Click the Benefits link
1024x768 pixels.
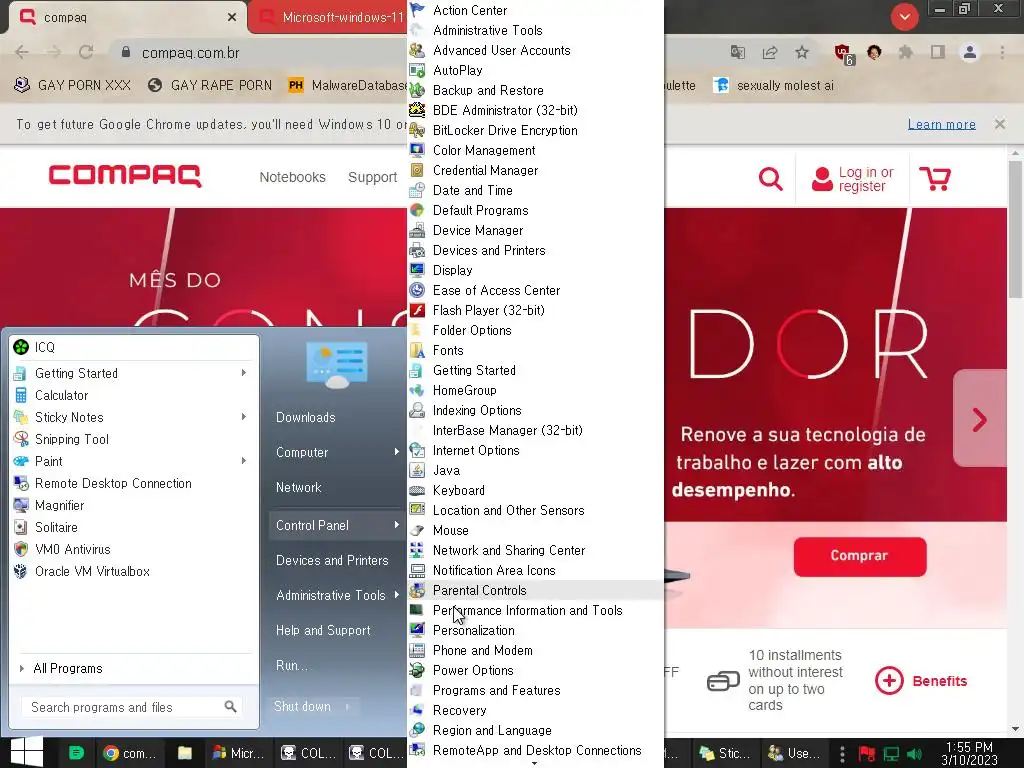point(921,680)
